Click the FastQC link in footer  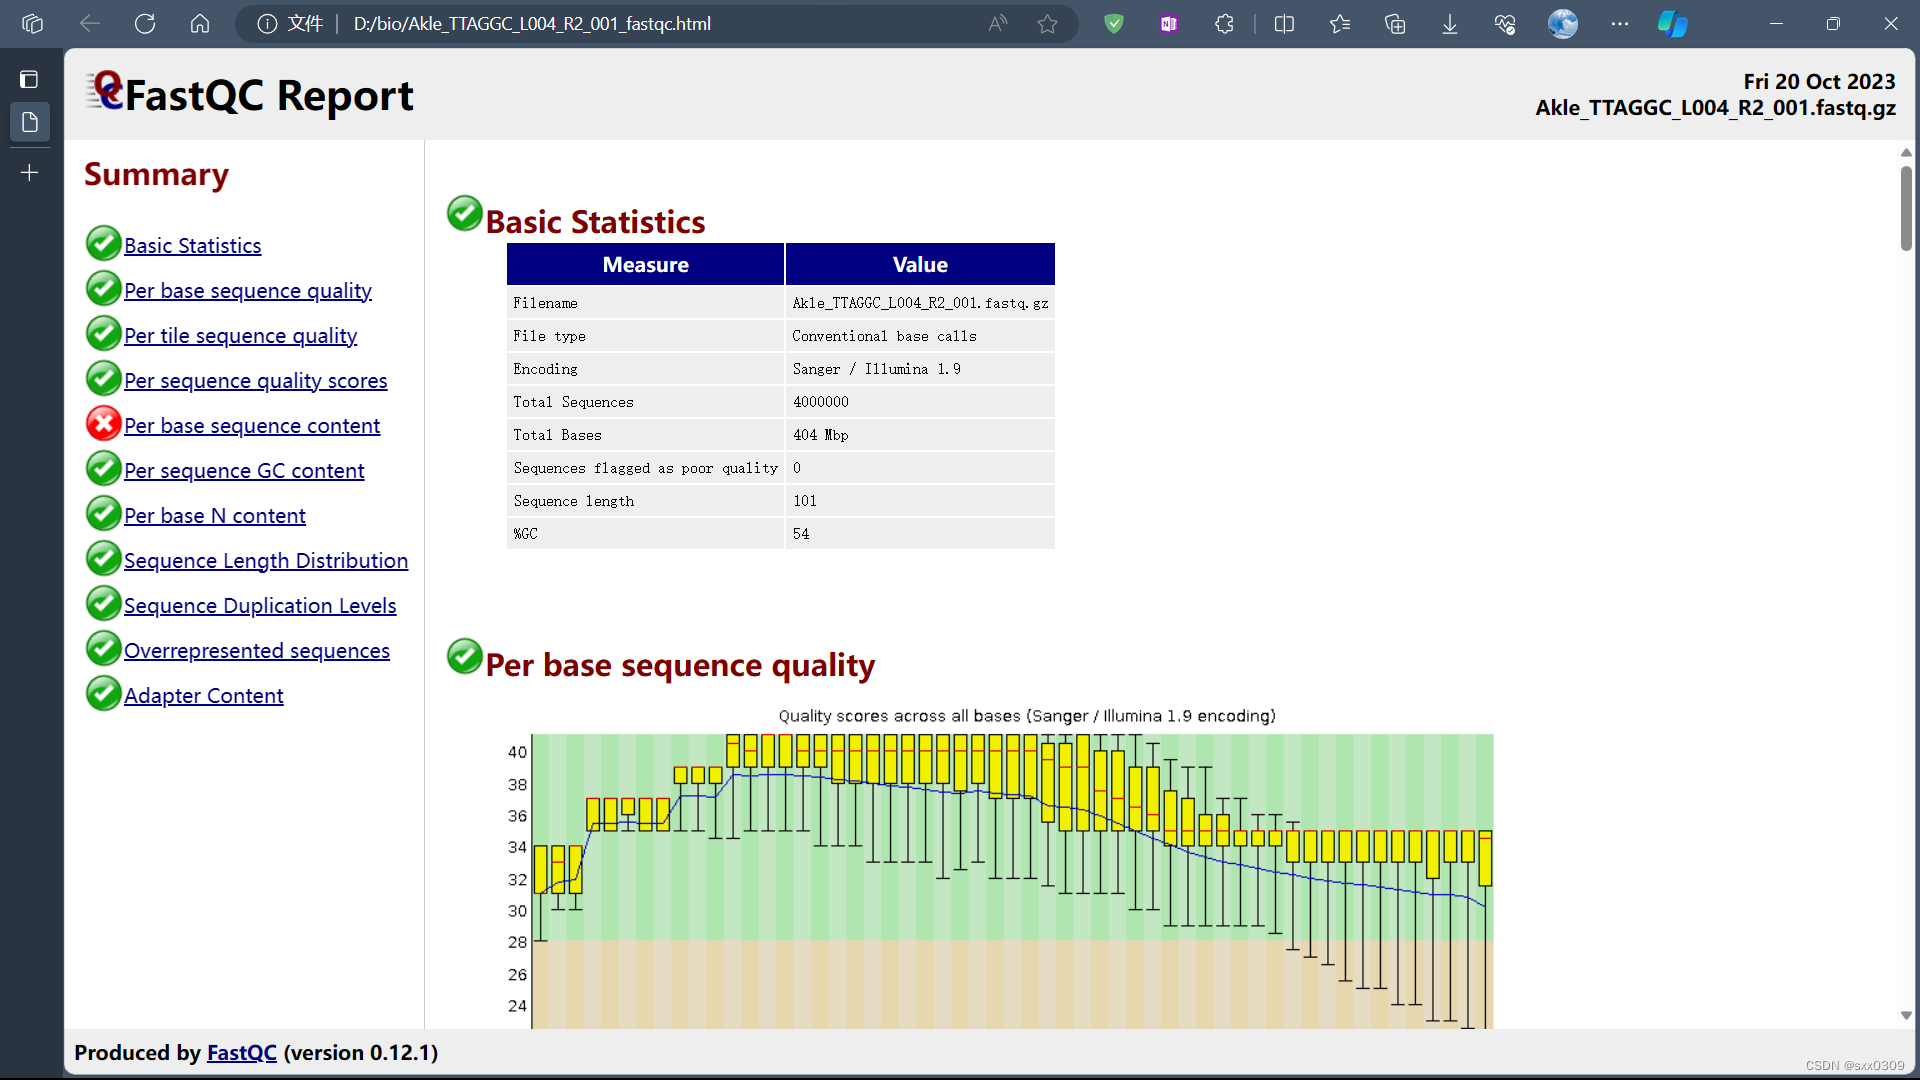coord(241,1053)
